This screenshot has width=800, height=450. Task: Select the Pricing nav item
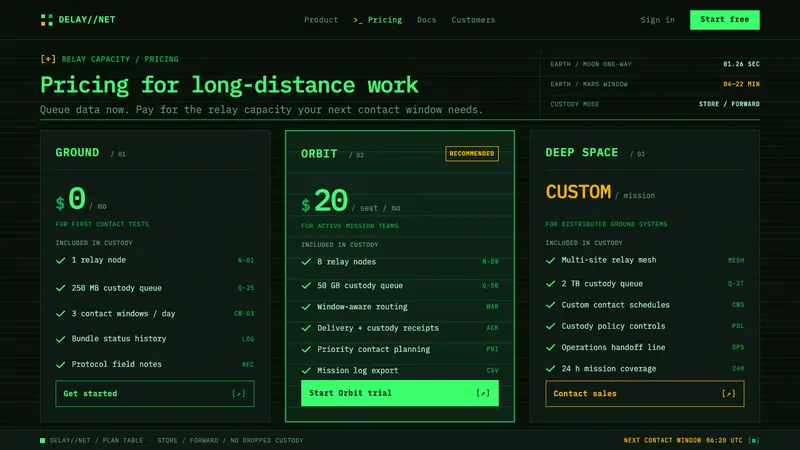pyautogui.click(x=378, y=20)
